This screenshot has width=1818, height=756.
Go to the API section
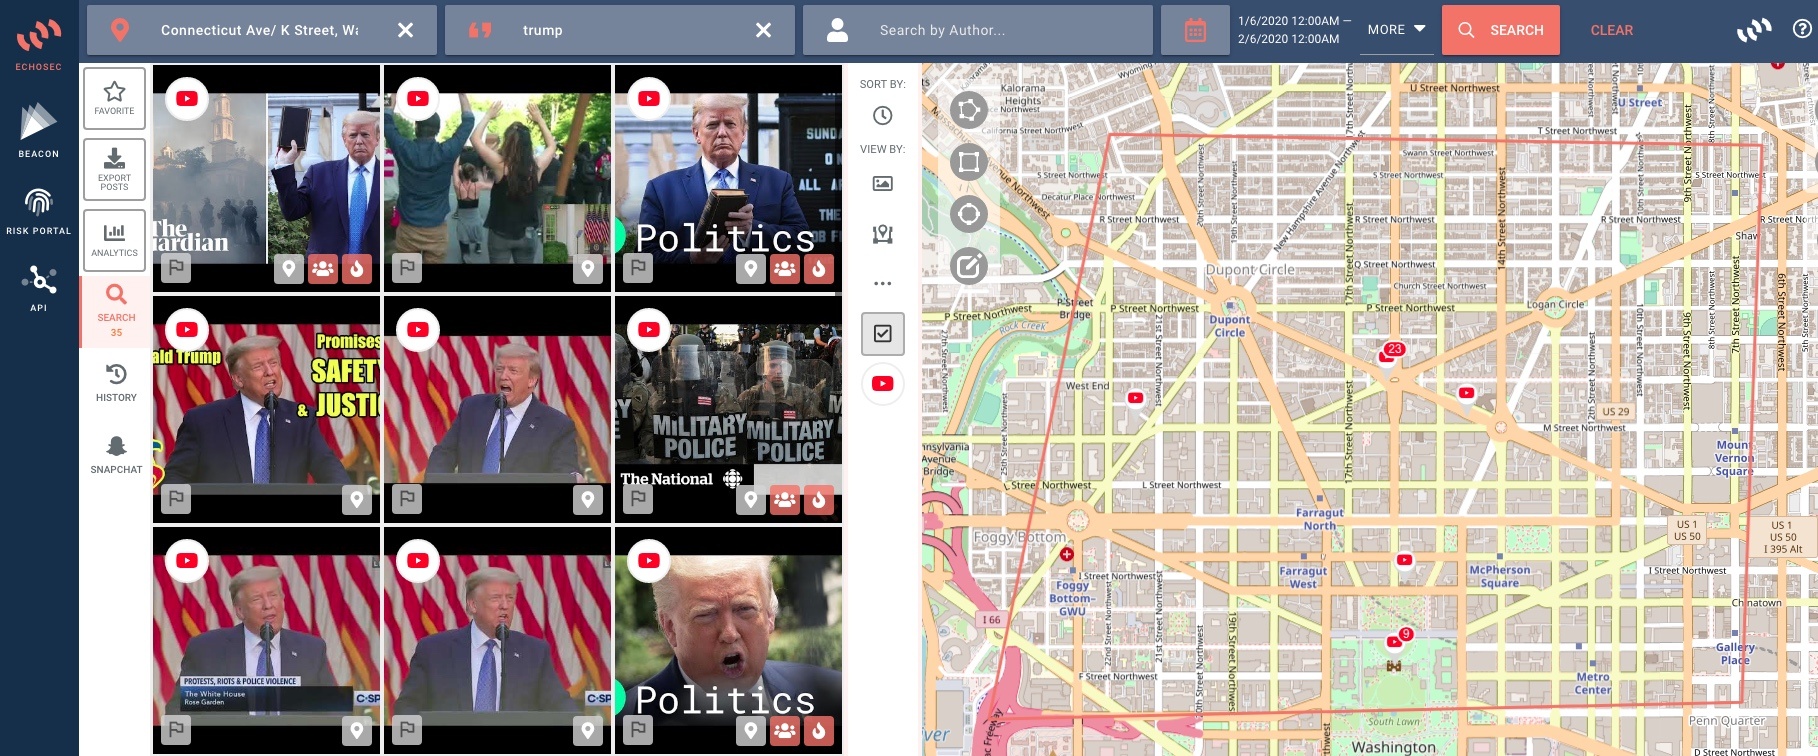click(38, 287)
